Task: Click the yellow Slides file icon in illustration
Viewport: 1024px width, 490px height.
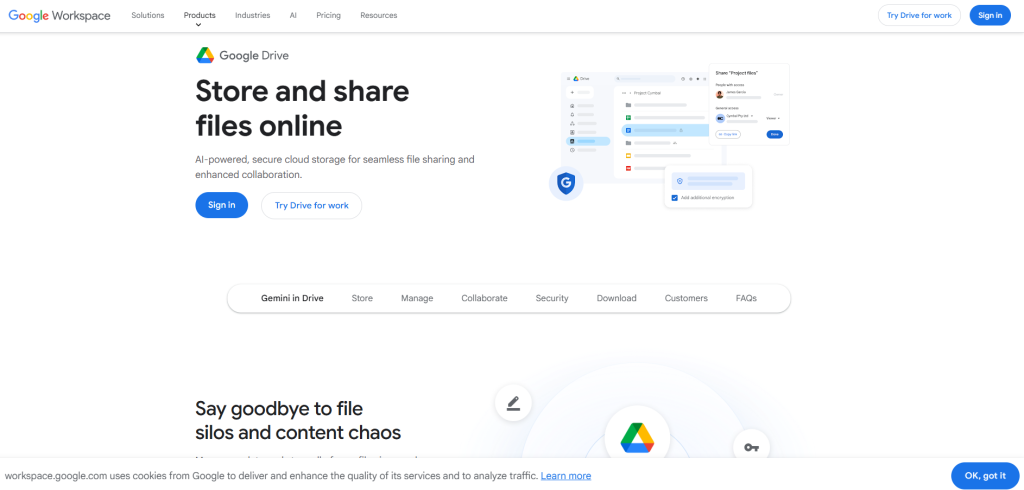Action: [628, 155]
